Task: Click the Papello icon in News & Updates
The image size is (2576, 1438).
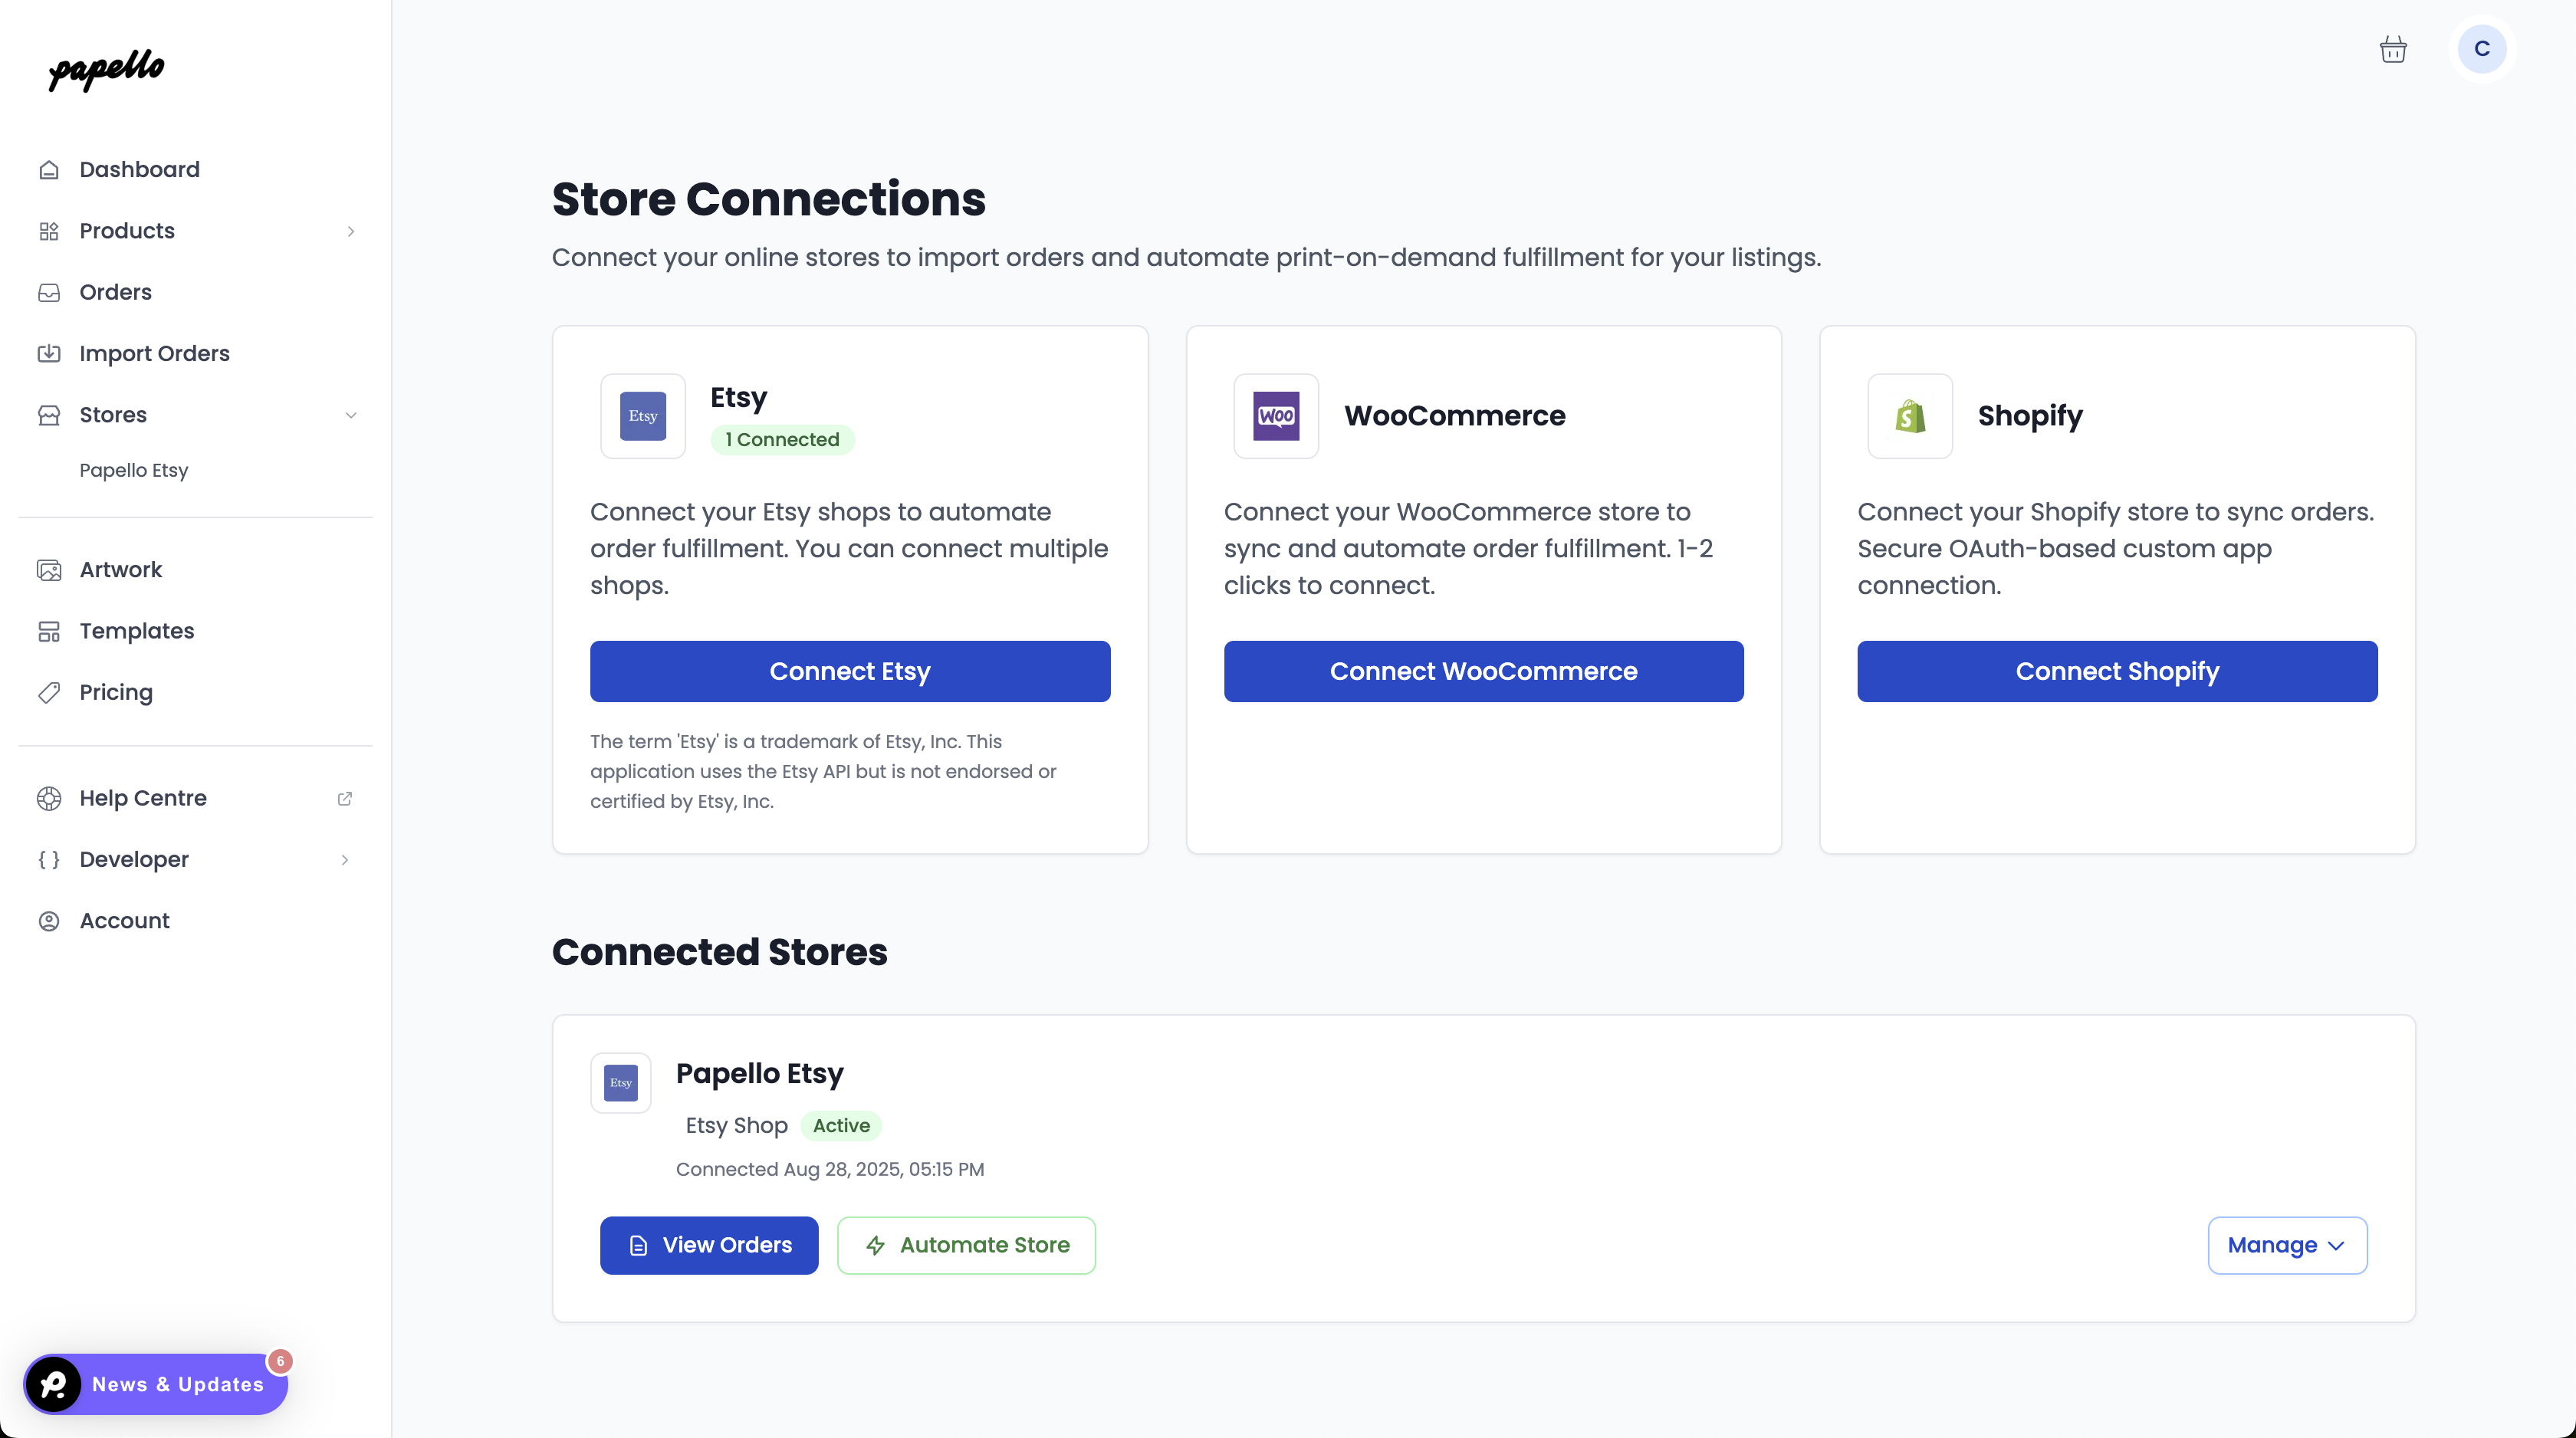Action: pos(54,1384)
